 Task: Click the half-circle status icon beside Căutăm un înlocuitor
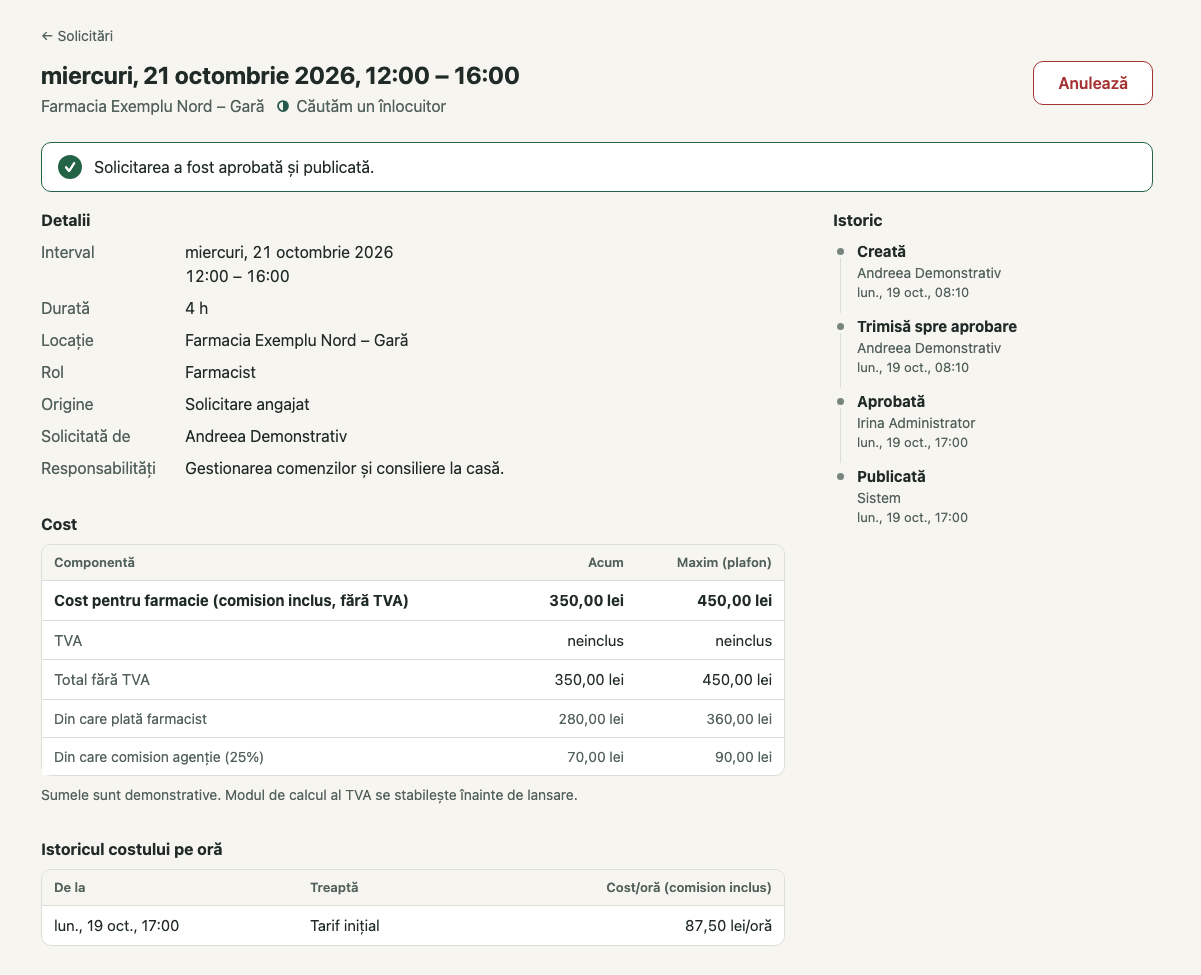[283, 106]
